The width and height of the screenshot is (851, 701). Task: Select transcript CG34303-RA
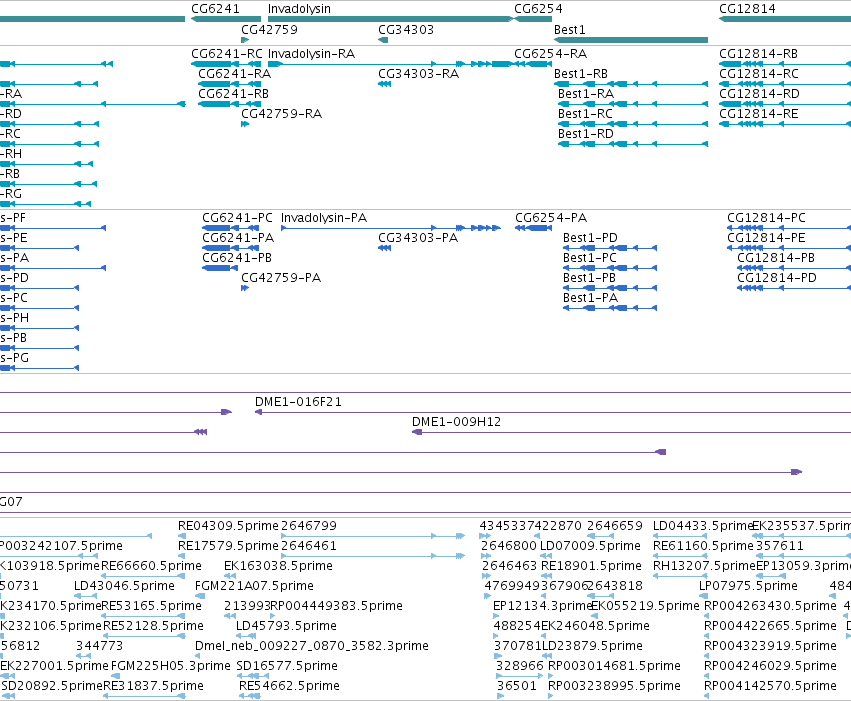tap(418, 74)
